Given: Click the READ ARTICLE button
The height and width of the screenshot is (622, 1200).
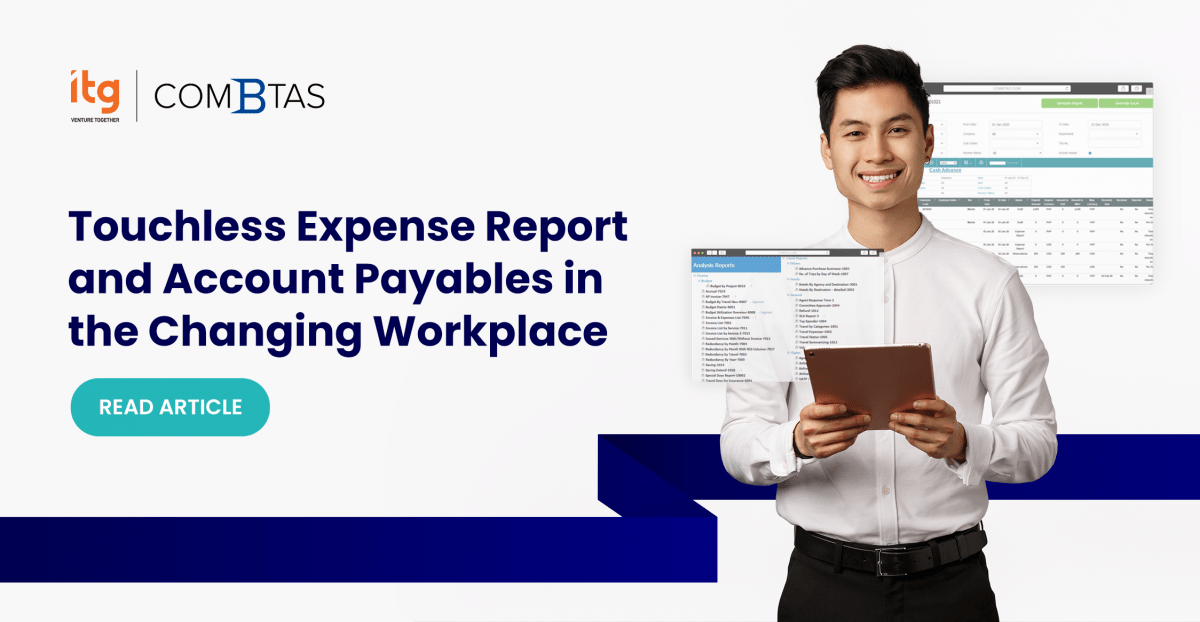Looking at the screenshot, I should pyautogui.click(x=170, y=407).
